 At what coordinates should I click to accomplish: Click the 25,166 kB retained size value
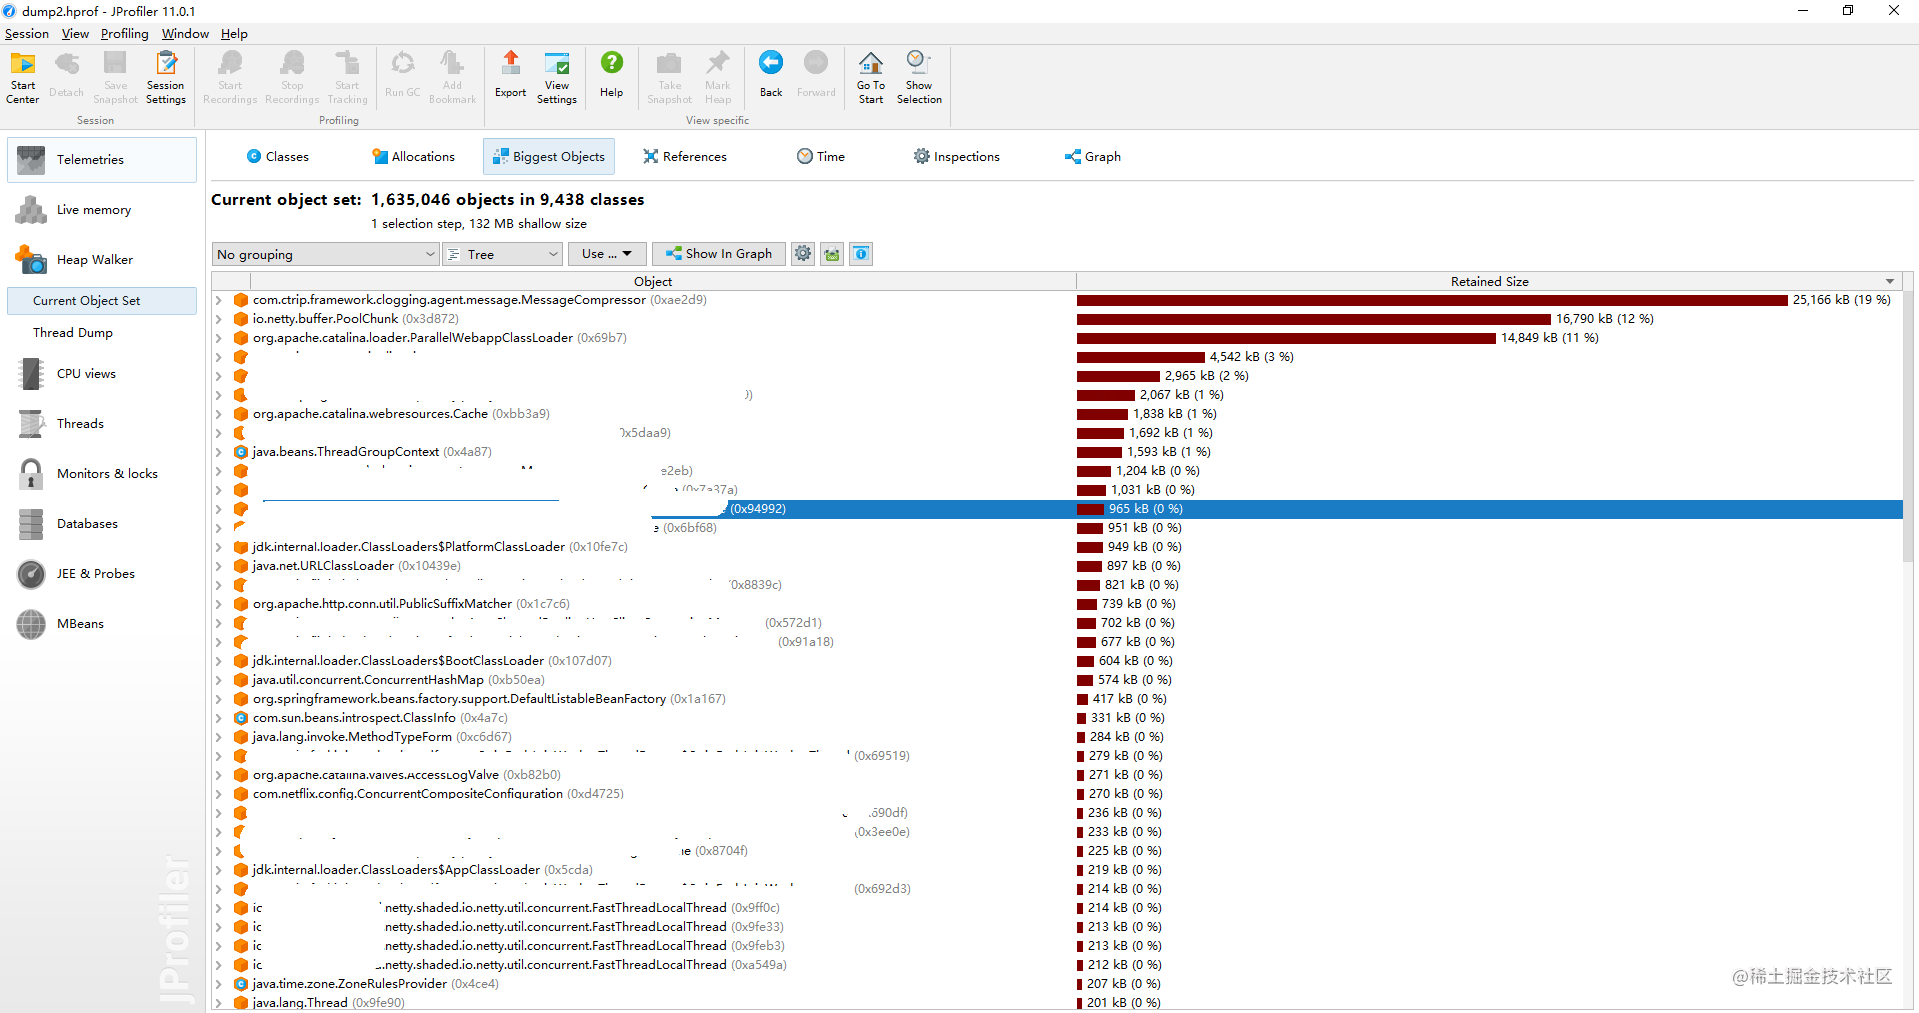(x=1841, y=300)
